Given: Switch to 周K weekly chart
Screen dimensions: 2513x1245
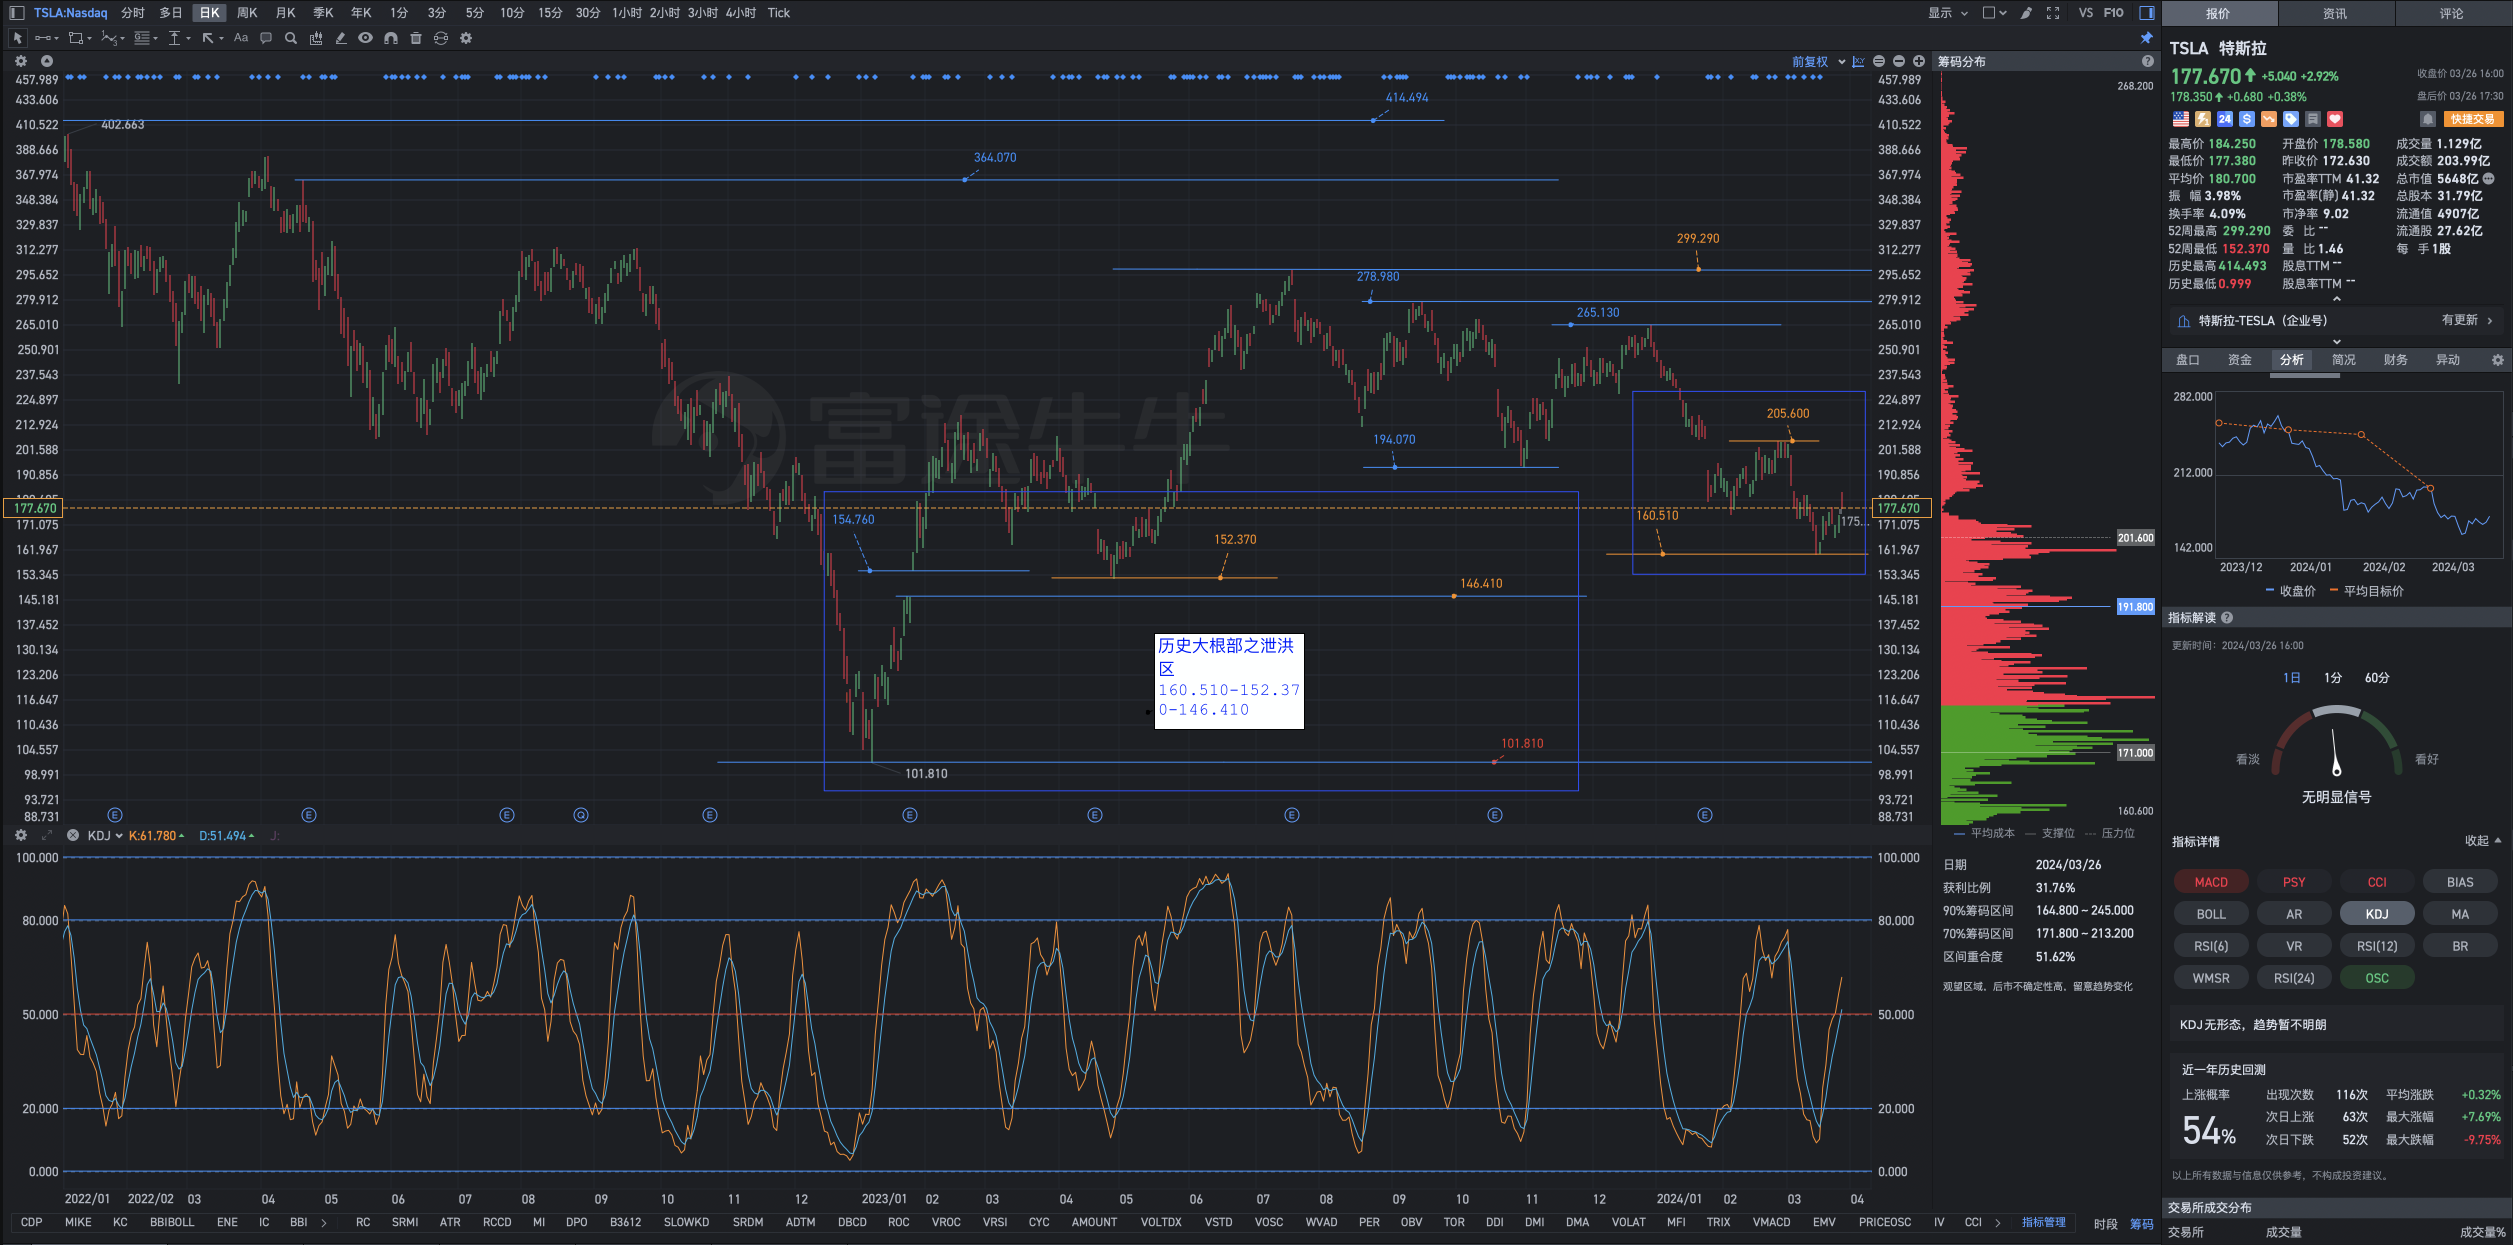Looking at the screenshot, I should tap(247, 13).
